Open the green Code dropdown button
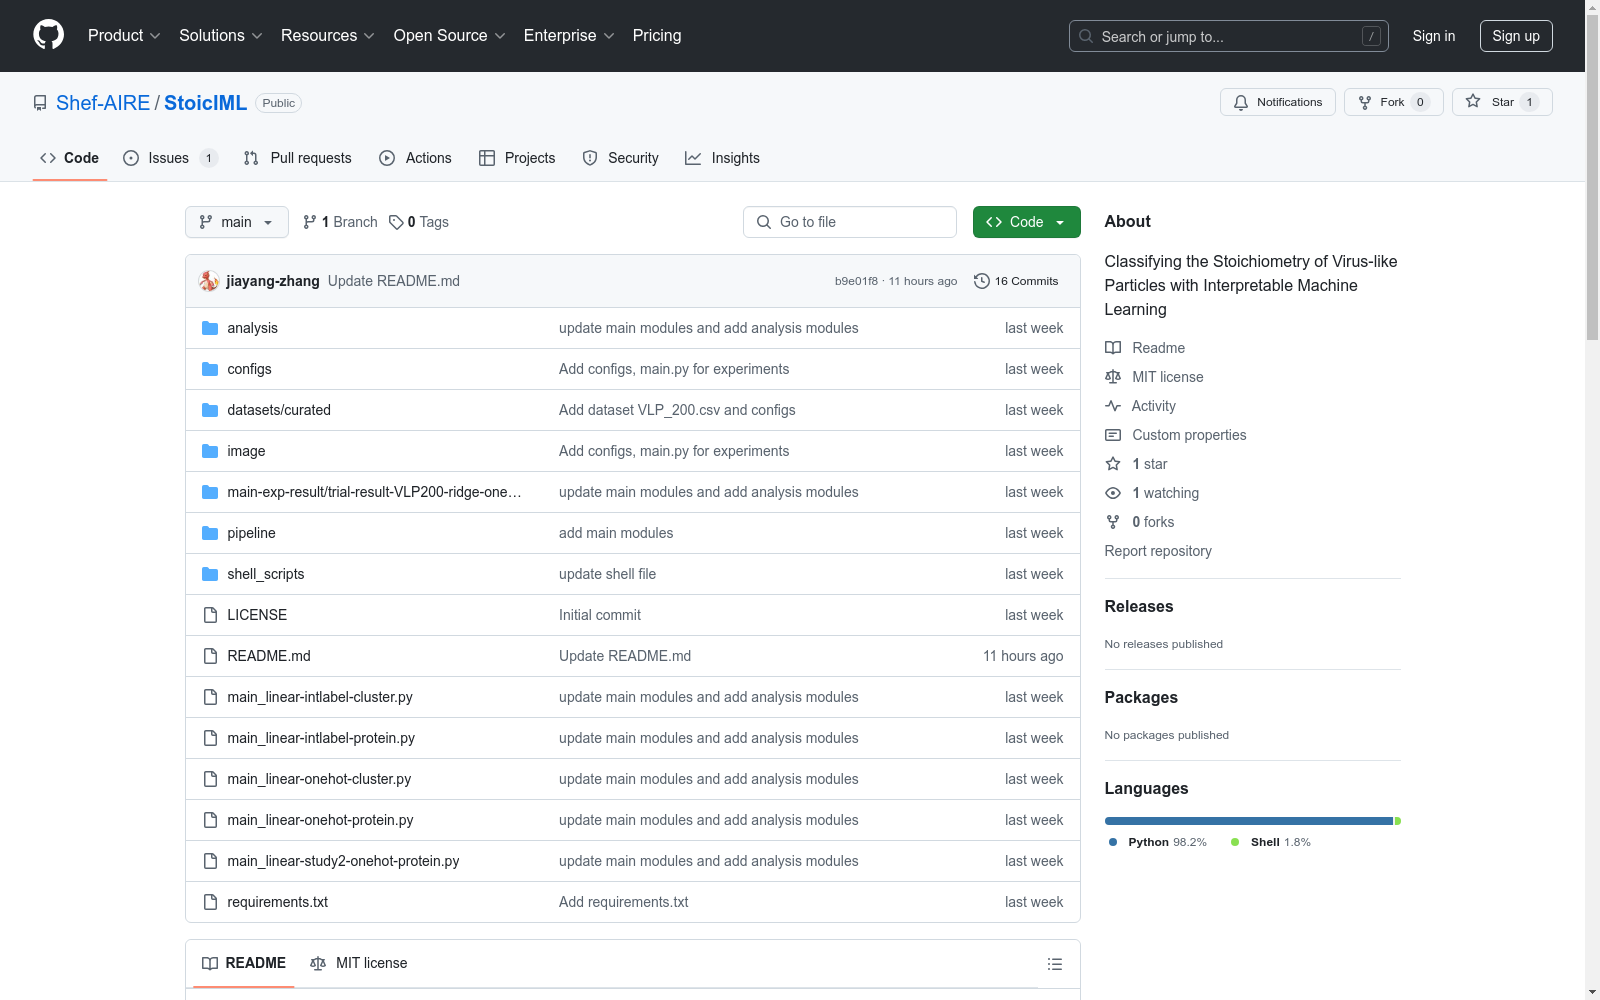1600x1000 pixels. click(x=1026, y=222)
